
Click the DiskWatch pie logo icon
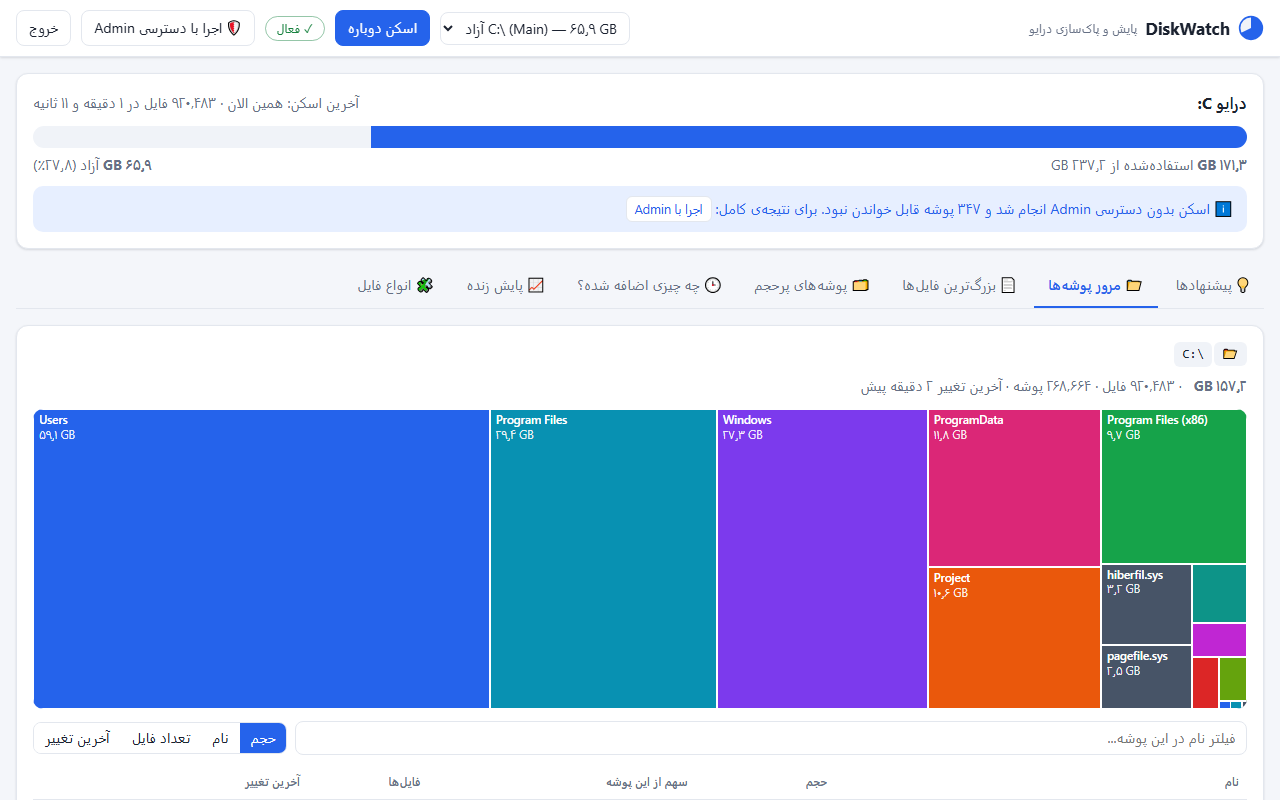1250,28
